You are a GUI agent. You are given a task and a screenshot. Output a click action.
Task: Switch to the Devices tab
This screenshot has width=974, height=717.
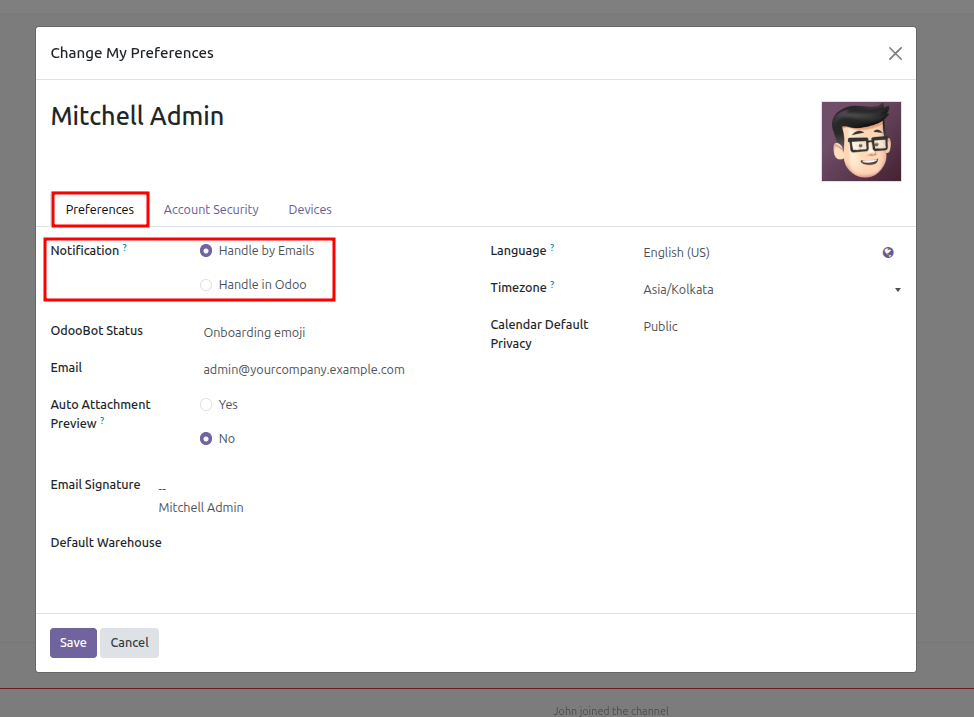coord(310,209)
